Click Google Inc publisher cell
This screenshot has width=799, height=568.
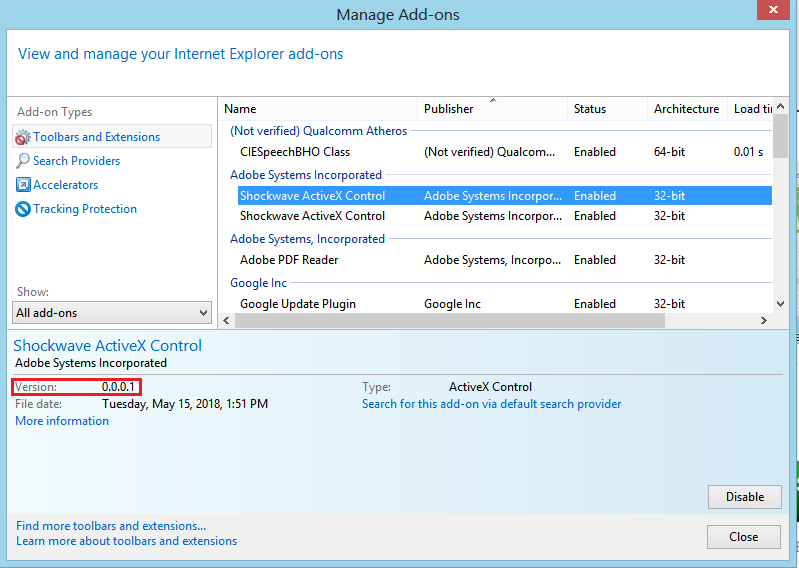tap(452, 304)
